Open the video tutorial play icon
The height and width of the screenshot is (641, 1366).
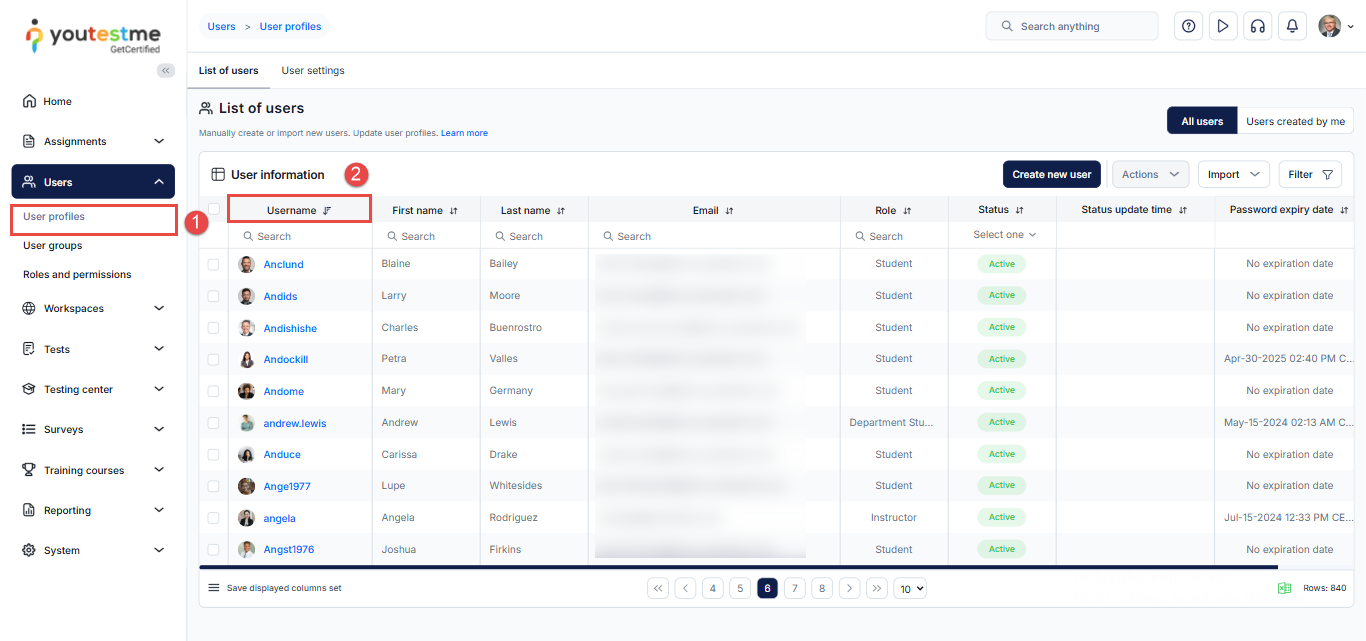click(x=1222, y=26)
